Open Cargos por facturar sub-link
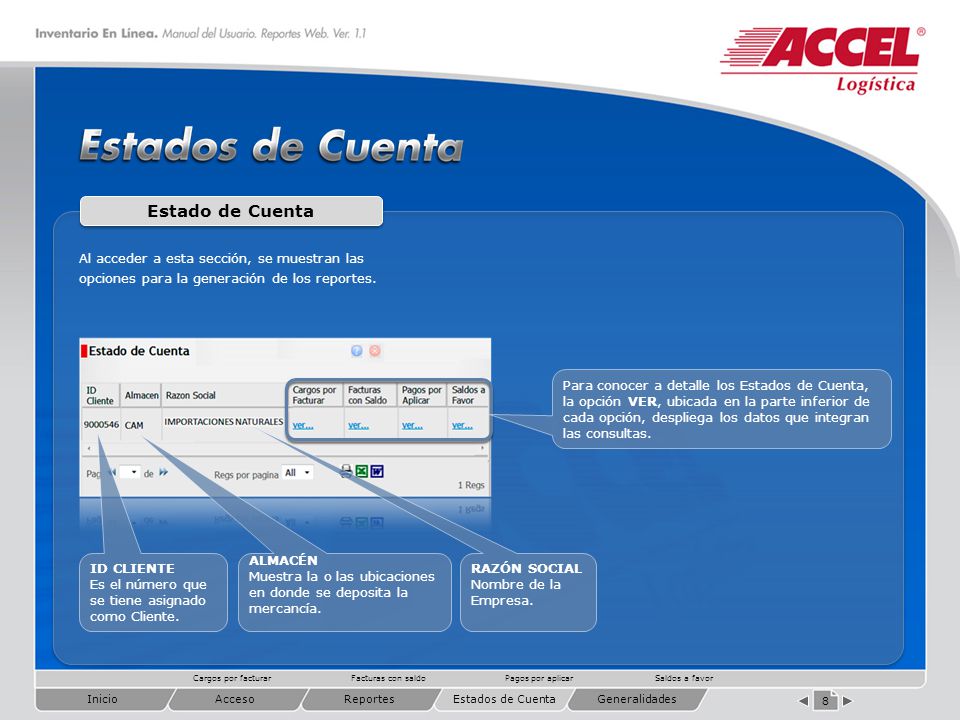This screenshot has height=720, width=960. click(232, 678)
